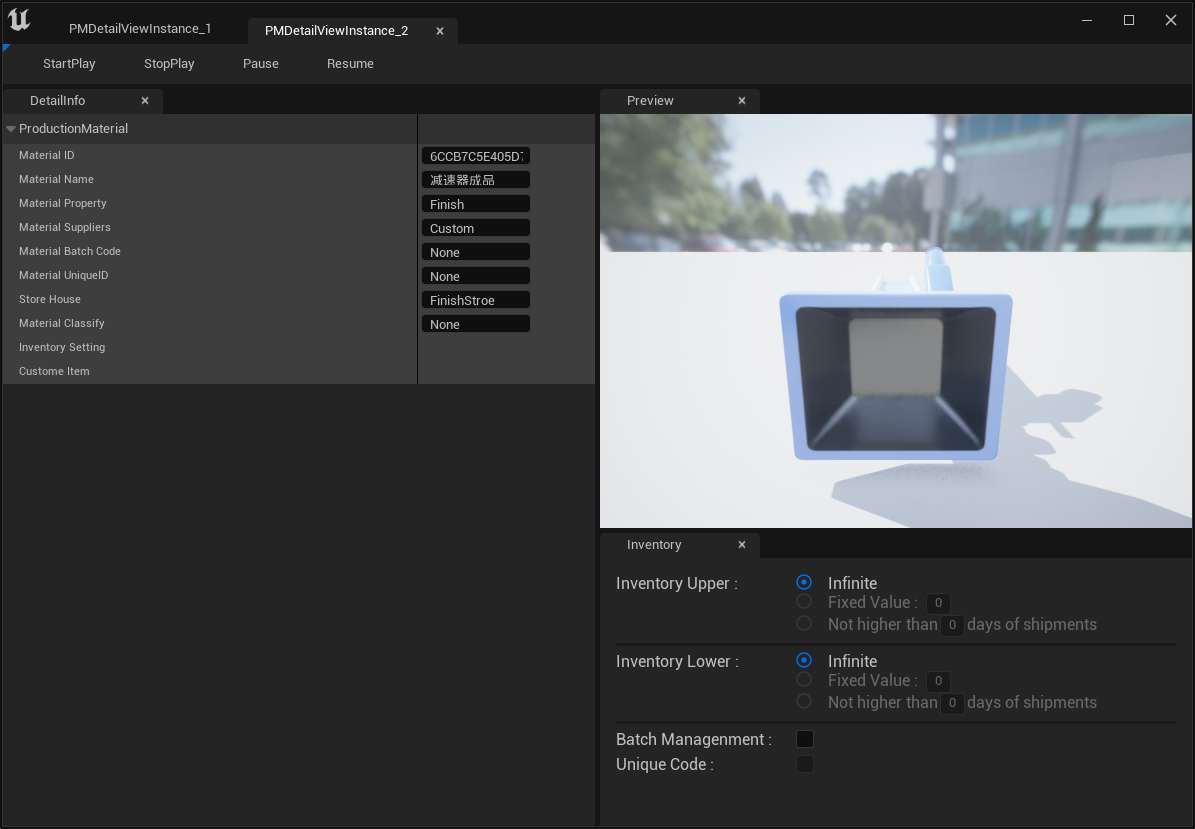Click the Pause button
1195x829 pixels.
pyautogui.click(x=261, y=64)
